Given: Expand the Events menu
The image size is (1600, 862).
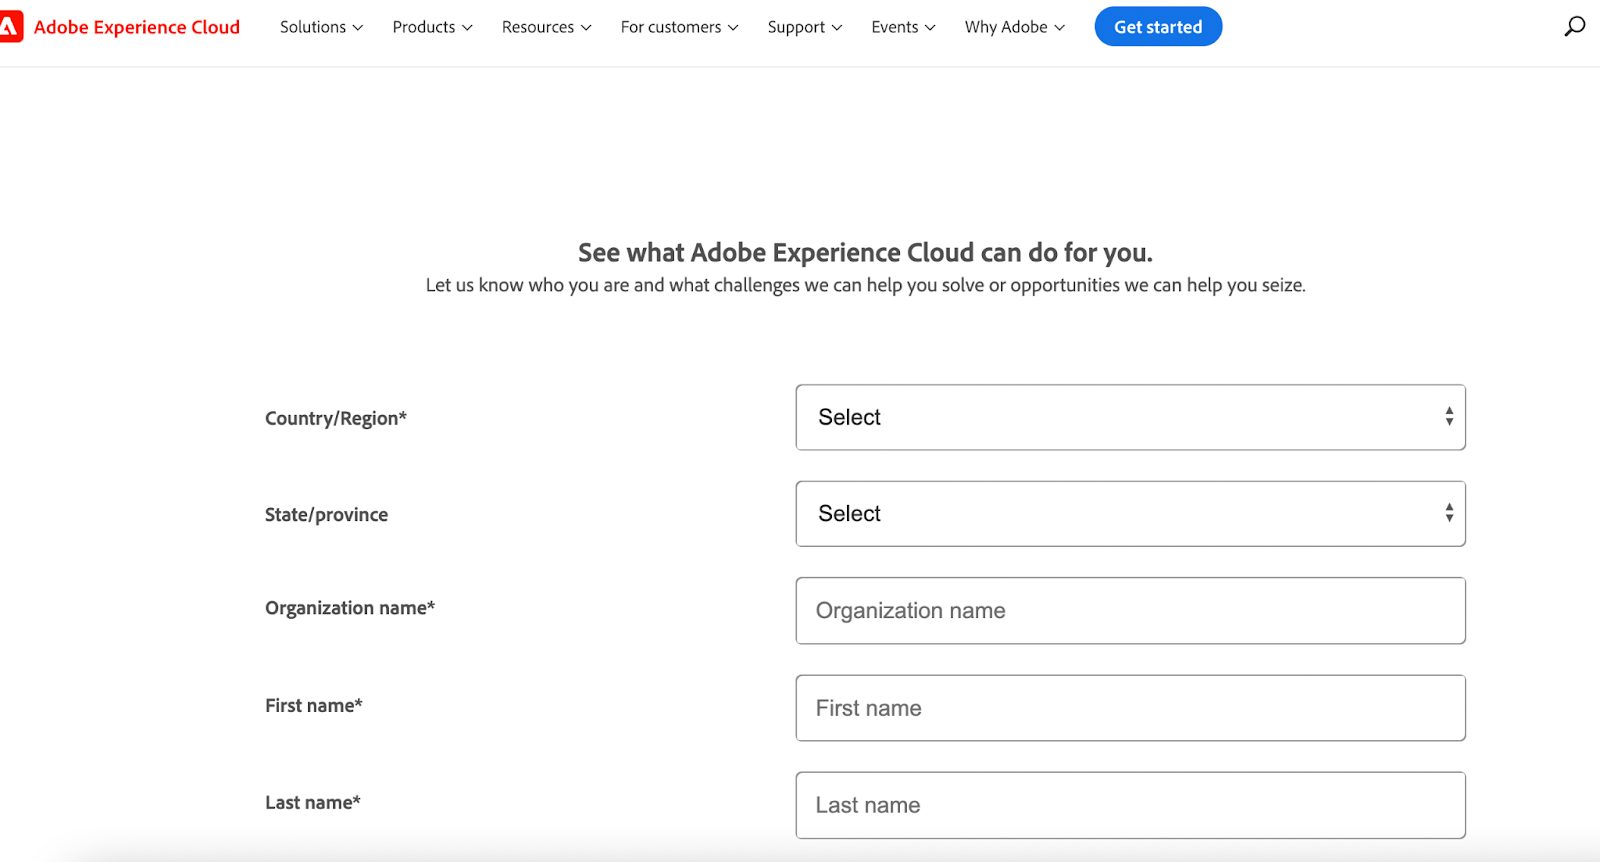Looking at the screenshot, I should [903, 27].
